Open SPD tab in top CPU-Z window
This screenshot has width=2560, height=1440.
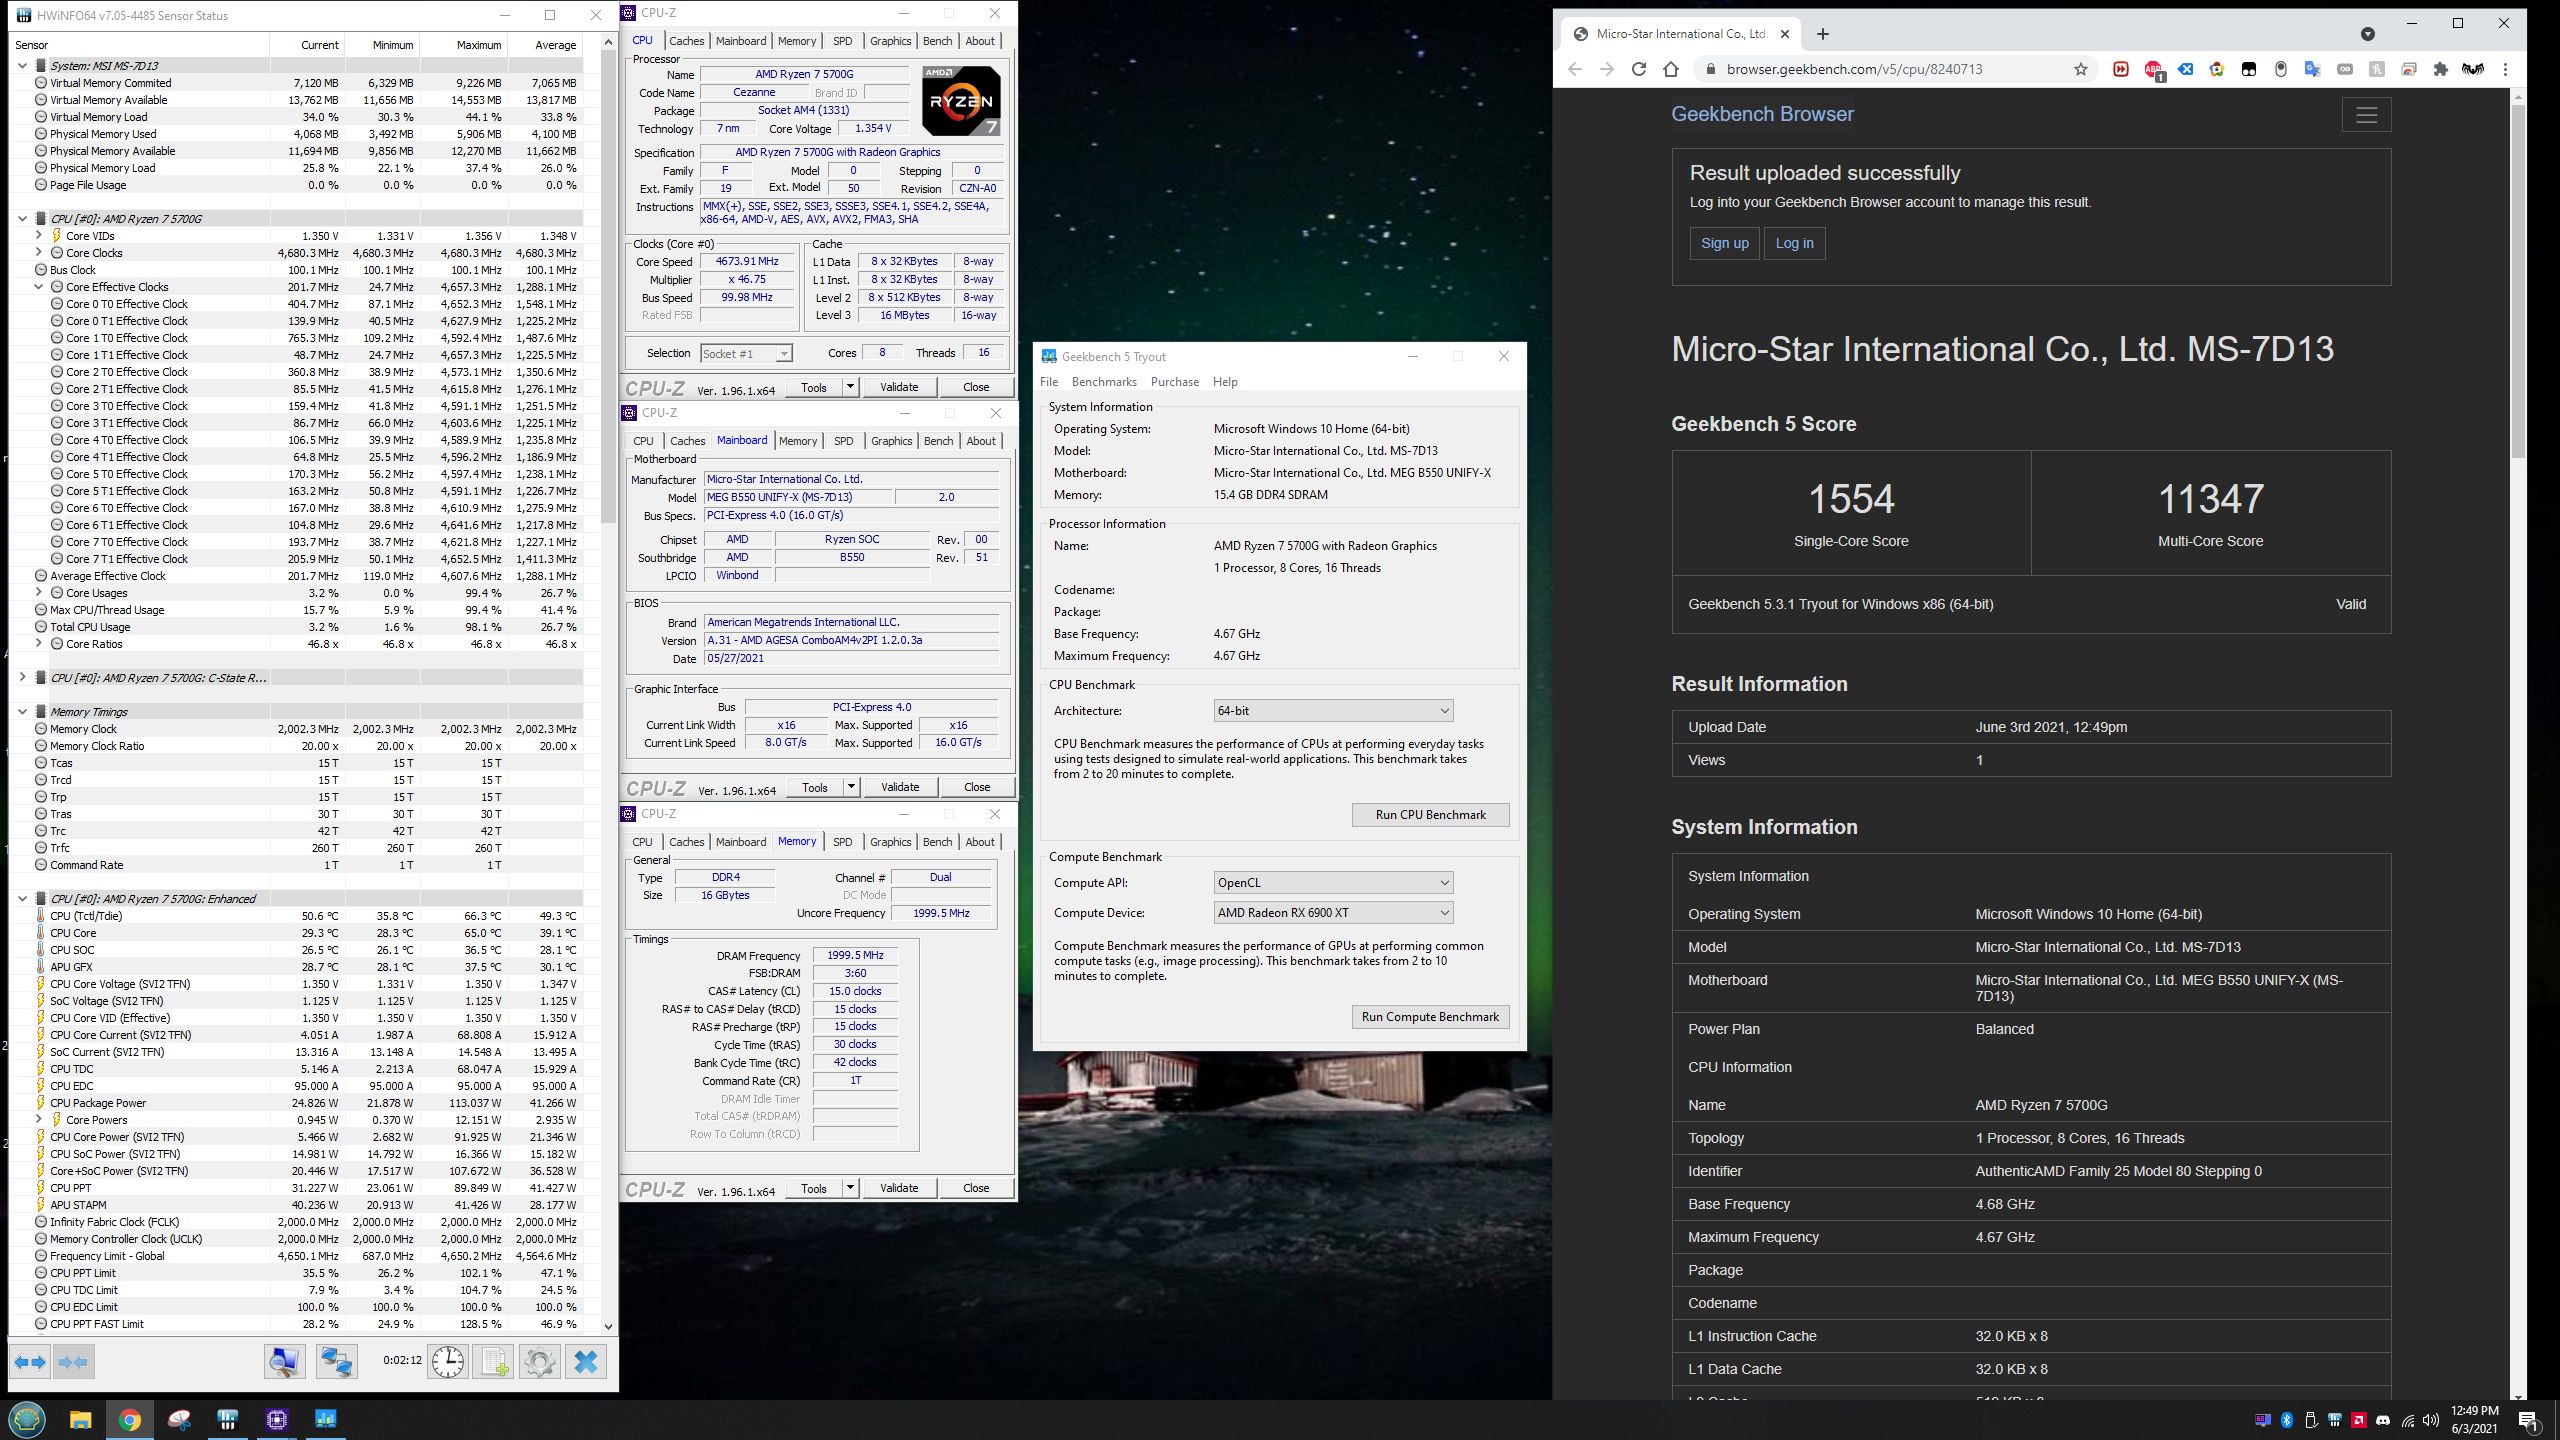click(843, 41)
